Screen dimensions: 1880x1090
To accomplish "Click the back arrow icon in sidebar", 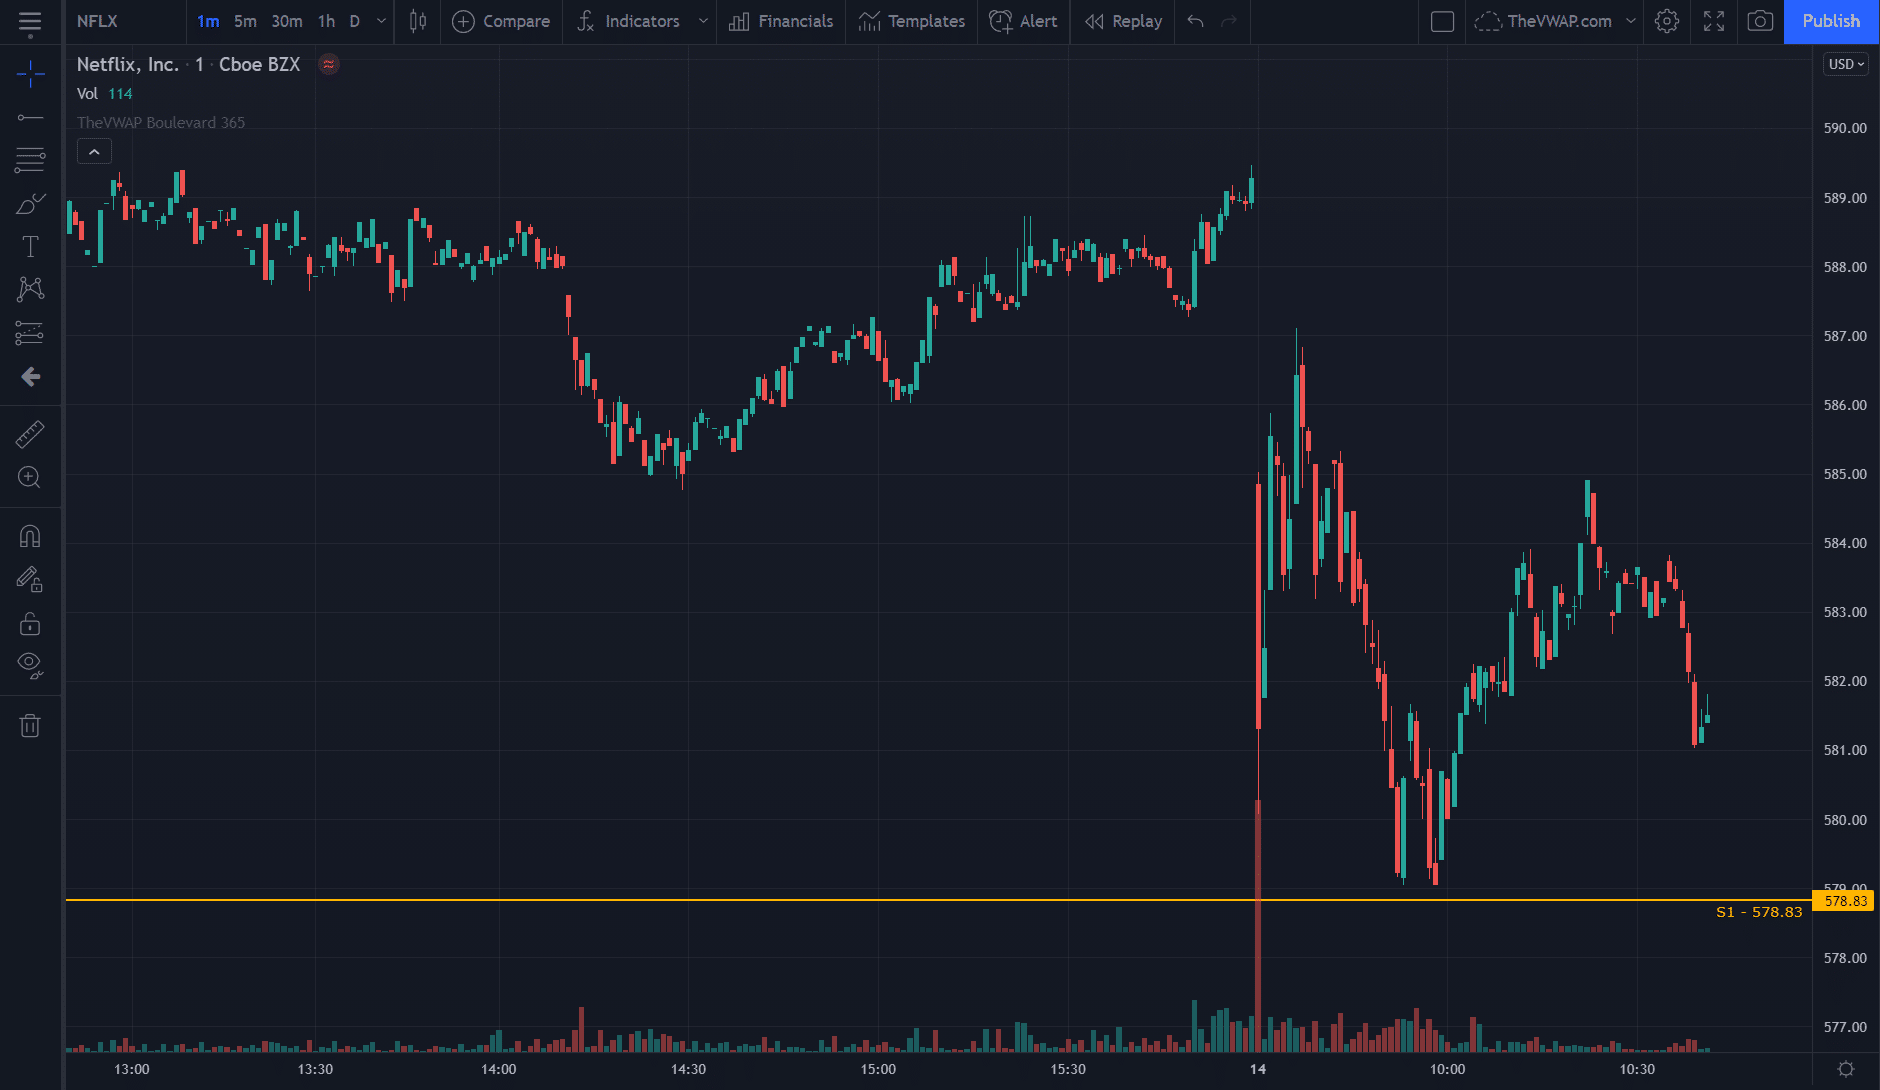I will 30,377.
